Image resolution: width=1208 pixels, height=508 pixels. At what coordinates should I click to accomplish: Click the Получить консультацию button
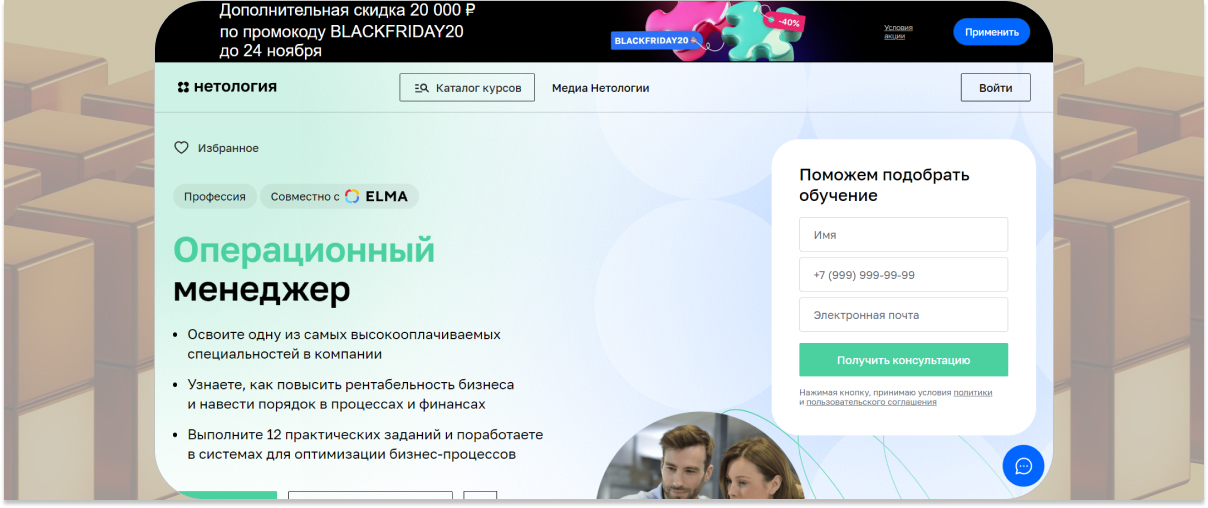pyautogui.click(x=904, y=360)
